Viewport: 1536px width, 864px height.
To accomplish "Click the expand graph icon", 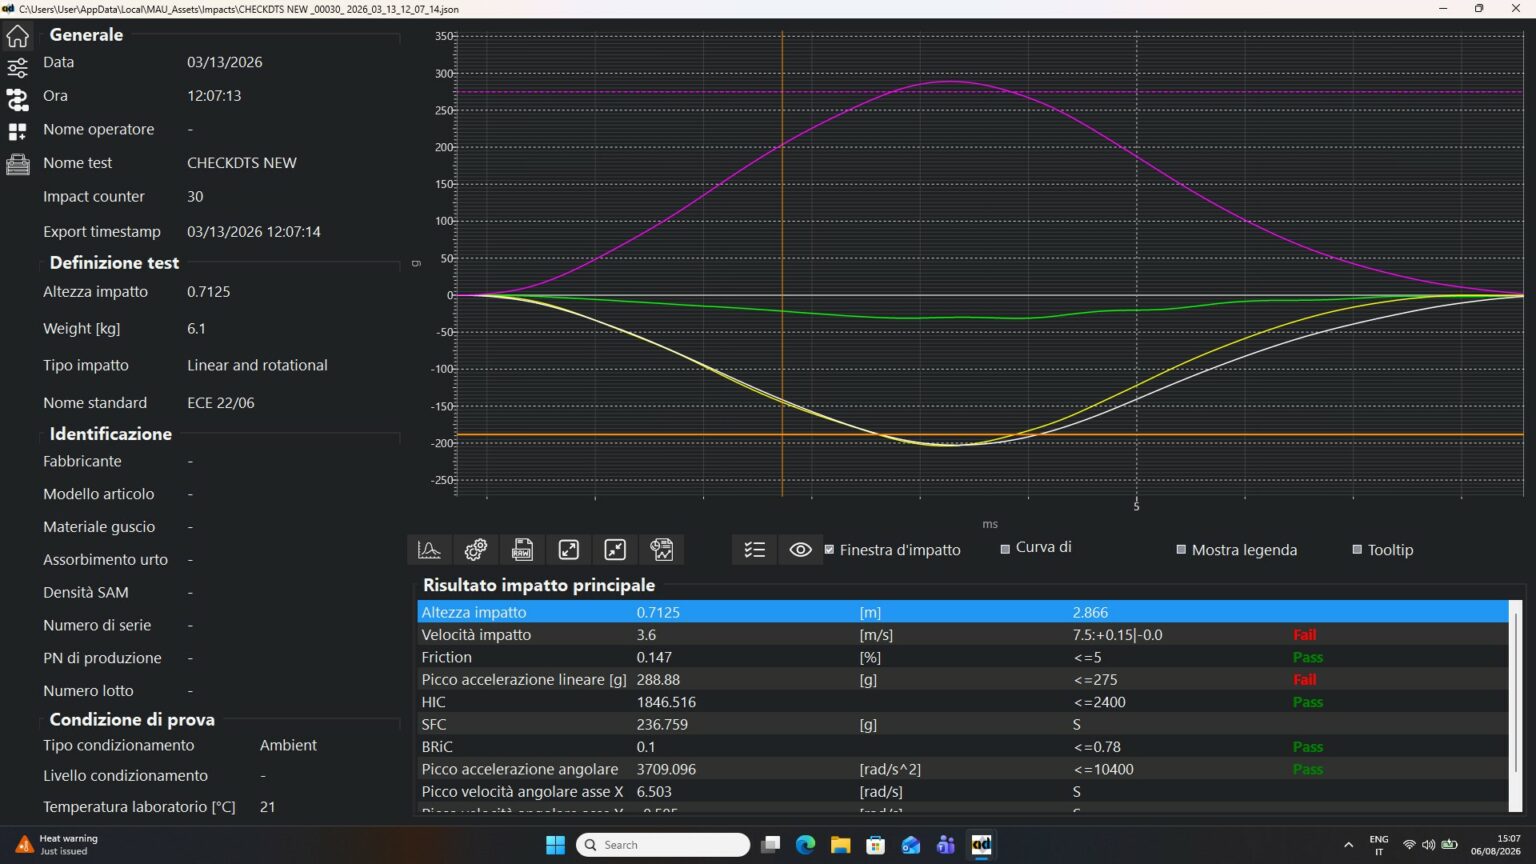I will click(x=569, y=549).
